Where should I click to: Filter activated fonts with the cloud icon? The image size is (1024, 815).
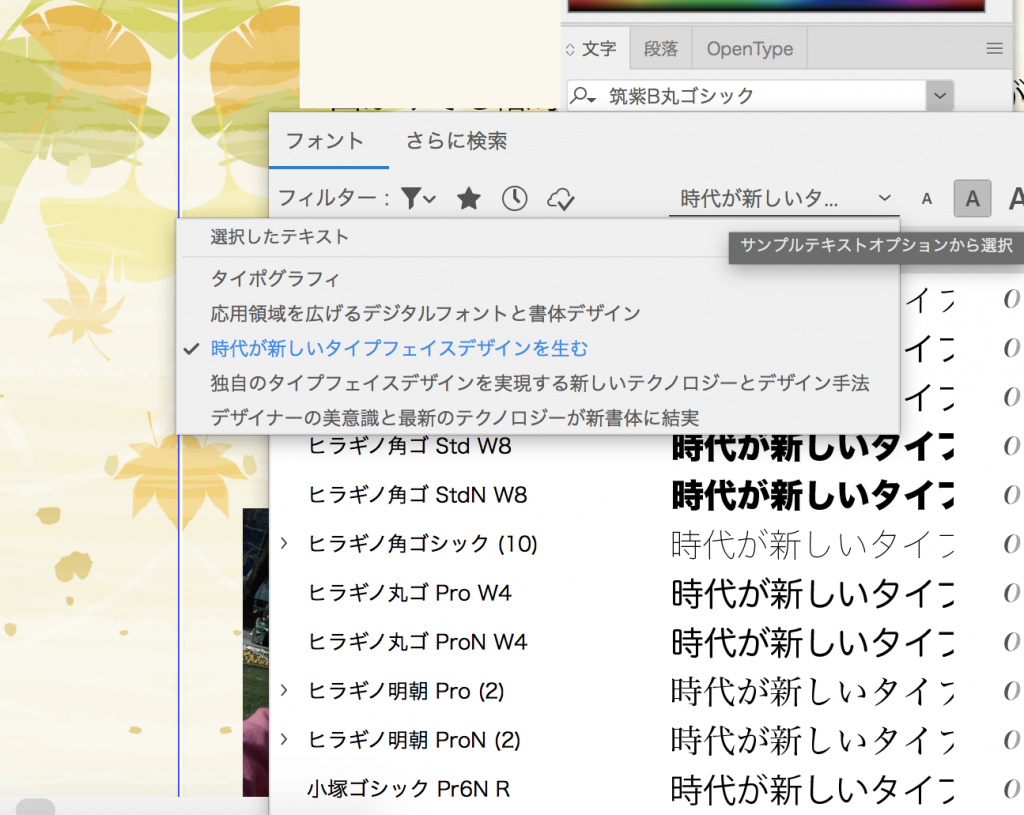[561, 199]
